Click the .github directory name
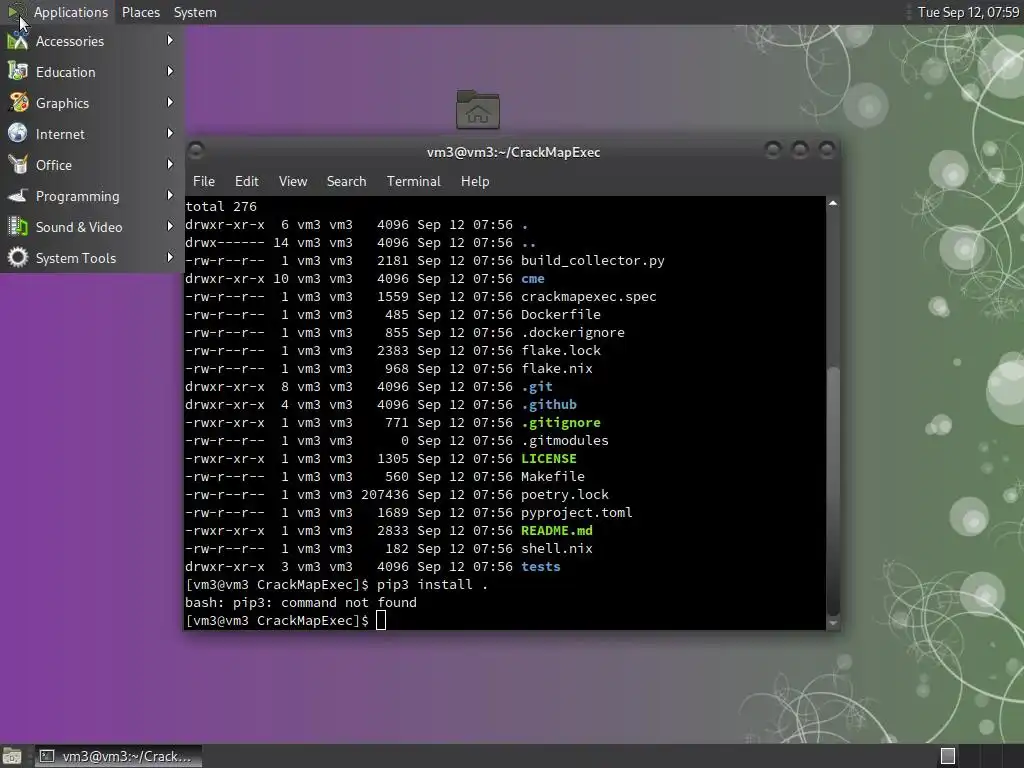Screen dimensions: 1024x768 [x=549, y=405]
